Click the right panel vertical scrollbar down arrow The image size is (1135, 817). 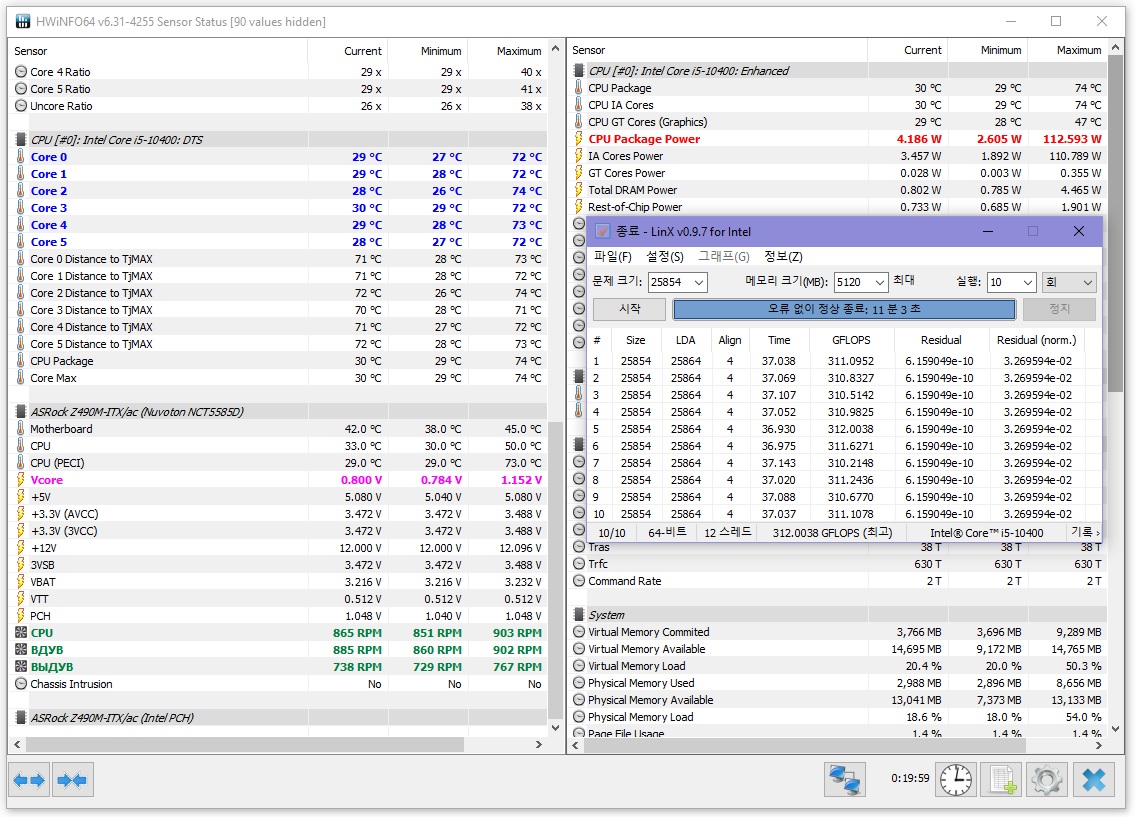coord(1115,729)
